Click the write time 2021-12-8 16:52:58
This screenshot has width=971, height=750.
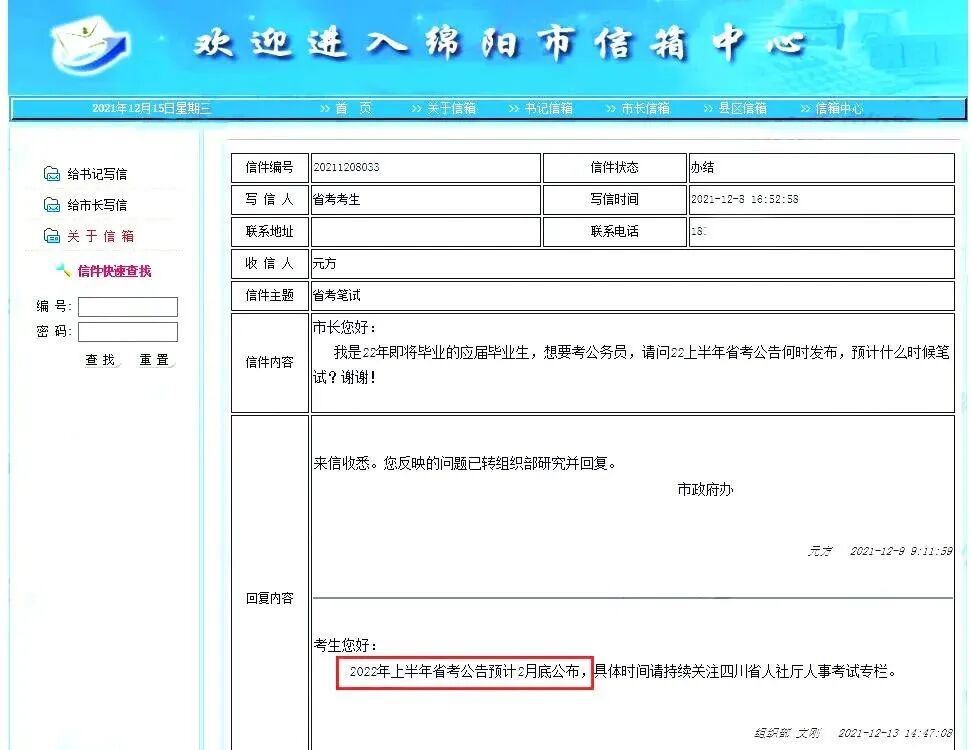(744, 199)
